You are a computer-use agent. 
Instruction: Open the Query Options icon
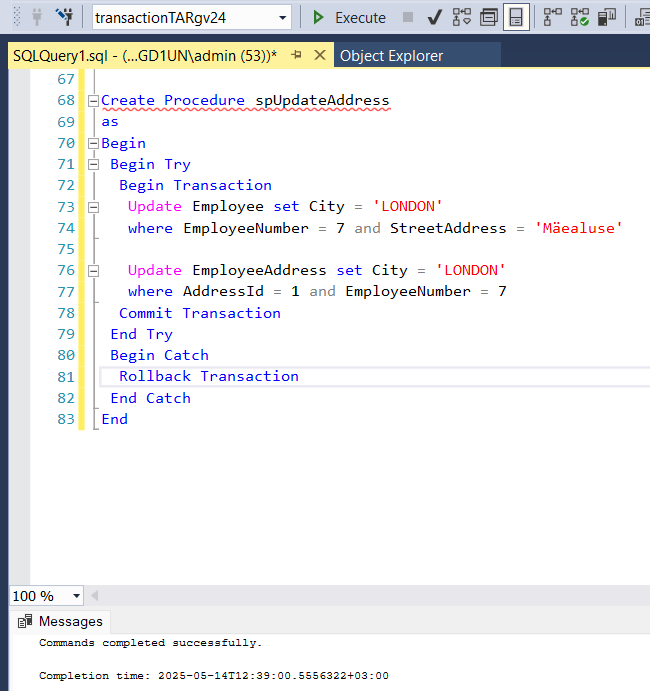pos(489,18)
